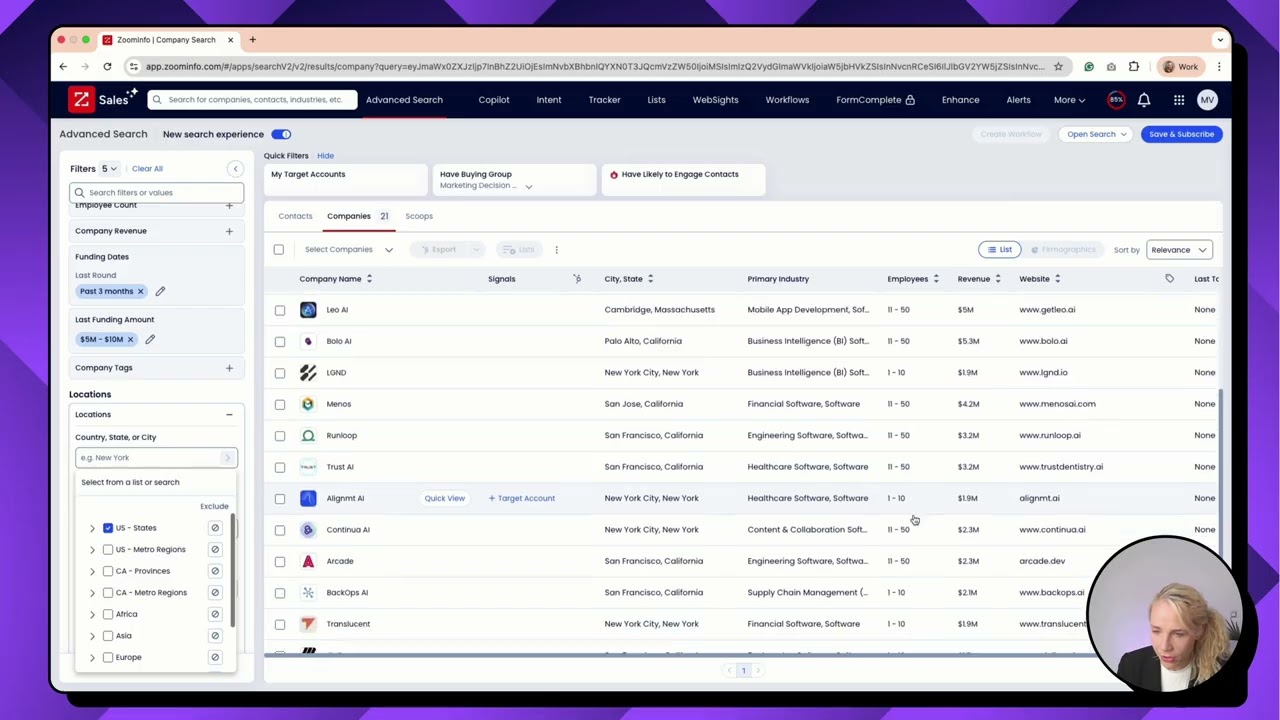Toggle New search experience switch
1280x720 pixels.
pyautogui.click(x=281, y=134)
